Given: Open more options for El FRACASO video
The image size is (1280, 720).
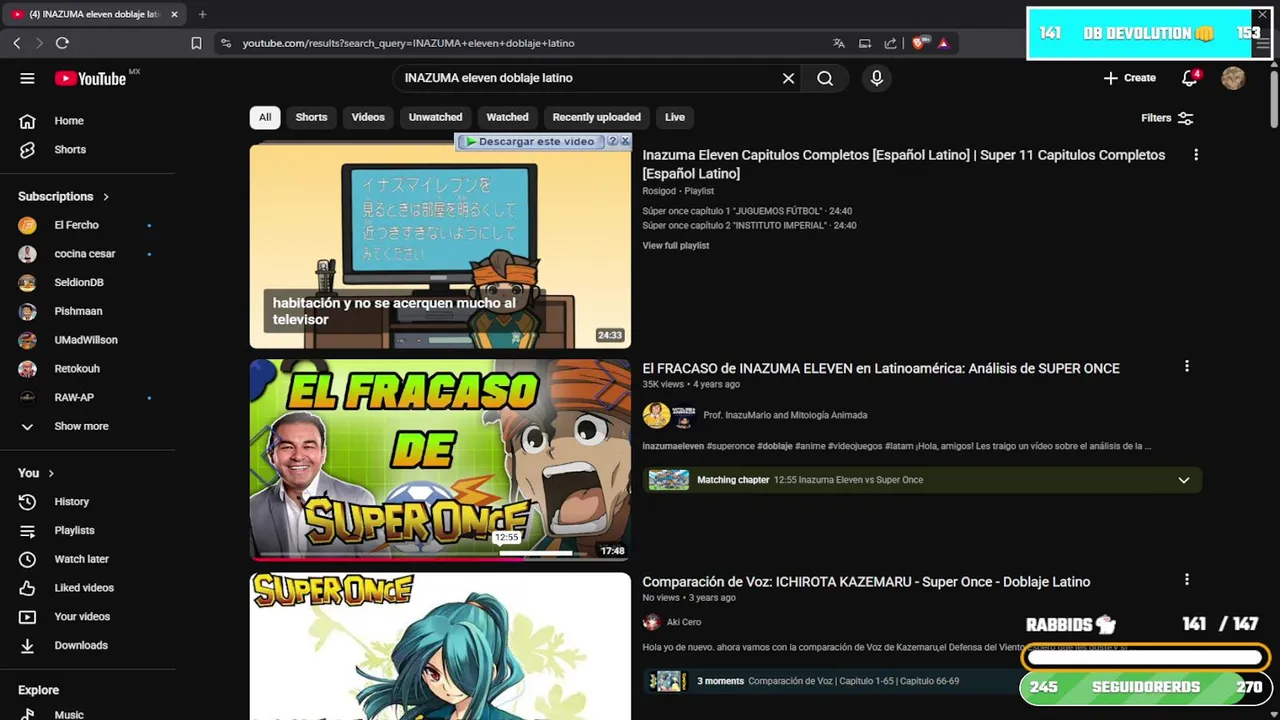Looking at the screenshot, I should tap(1187, 367).
